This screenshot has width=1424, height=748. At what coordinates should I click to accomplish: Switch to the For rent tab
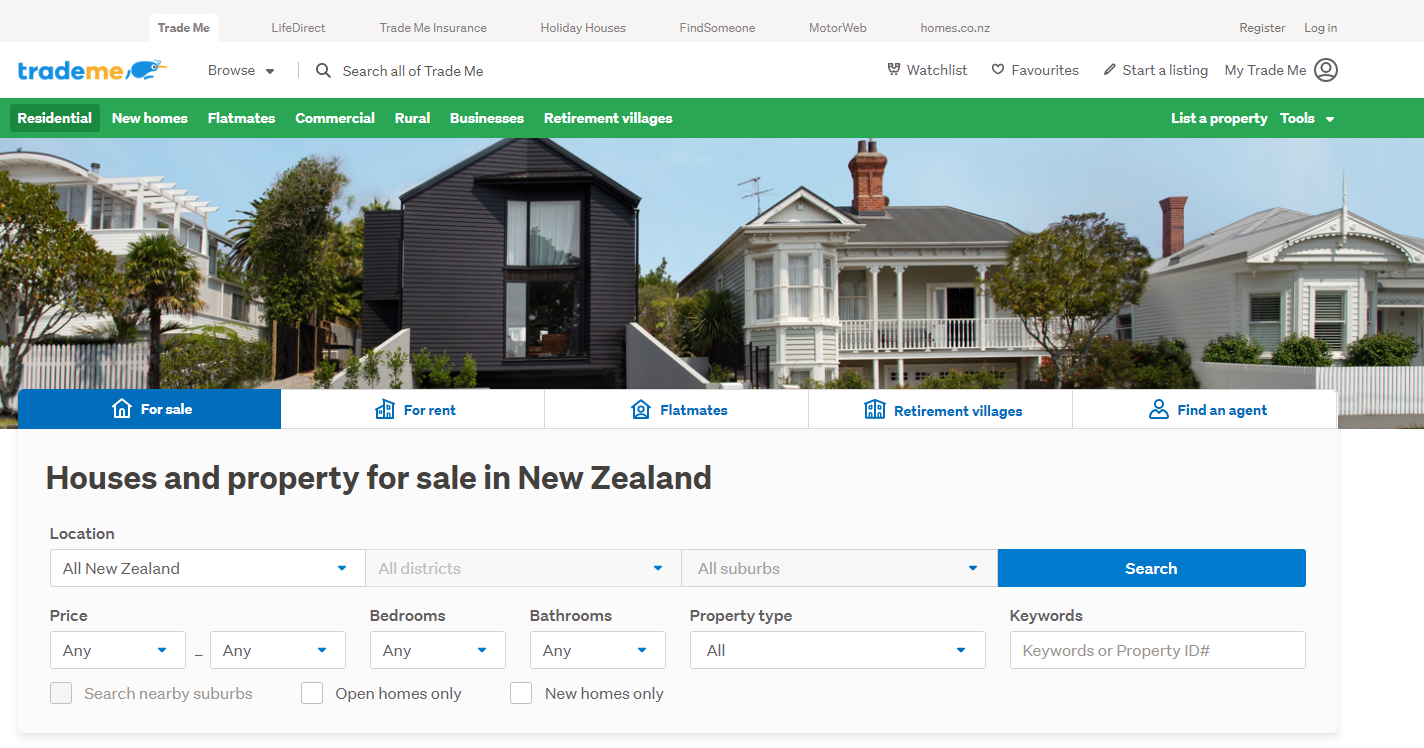coord(413,409)
